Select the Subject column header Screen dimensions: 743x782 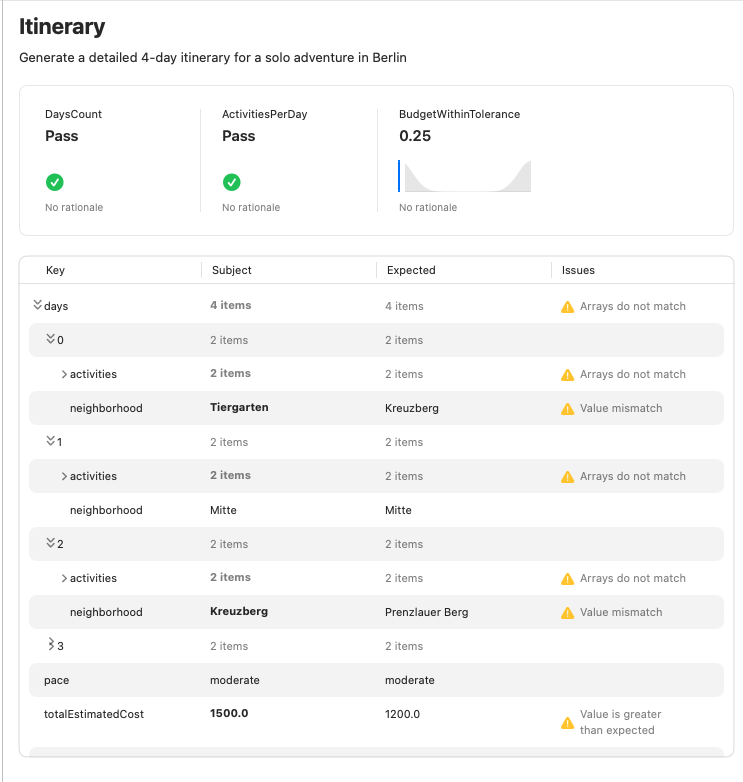(231, 270)
